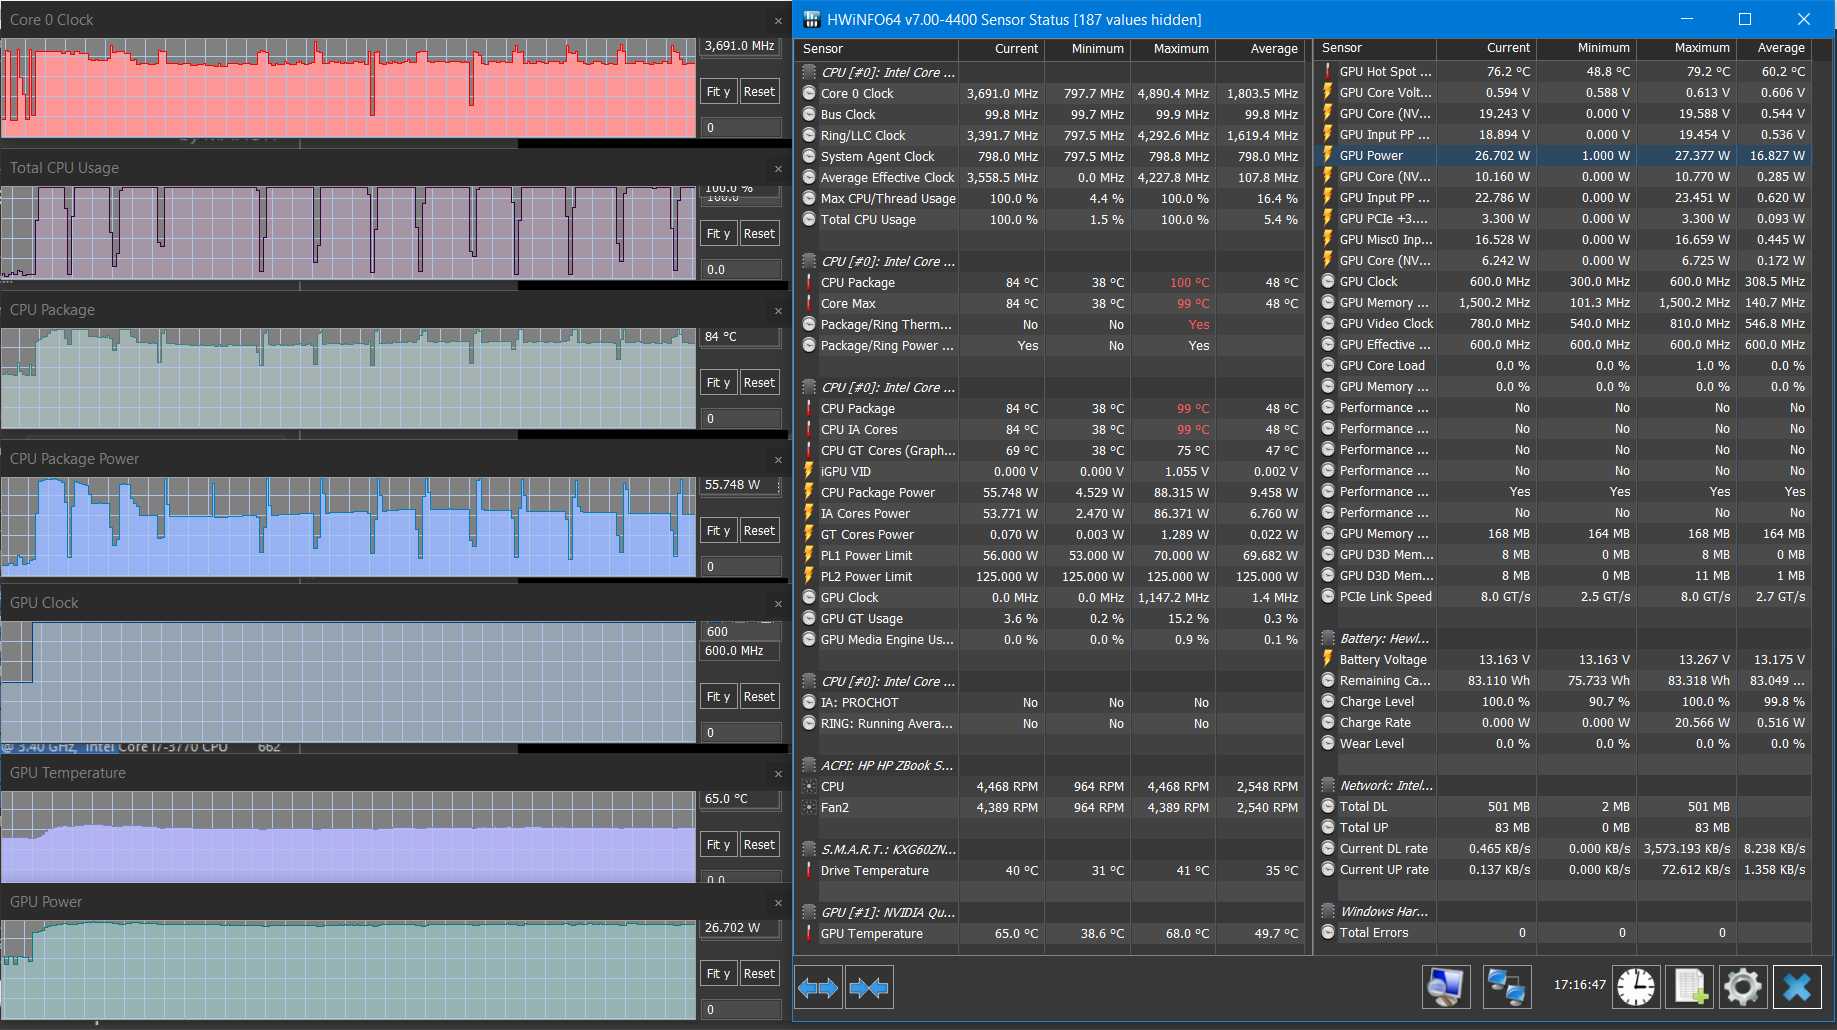This screenshot has height=1030, width=1837.
Task: Click the expand sensor columns arrows icon
Action: coord(818,988)
